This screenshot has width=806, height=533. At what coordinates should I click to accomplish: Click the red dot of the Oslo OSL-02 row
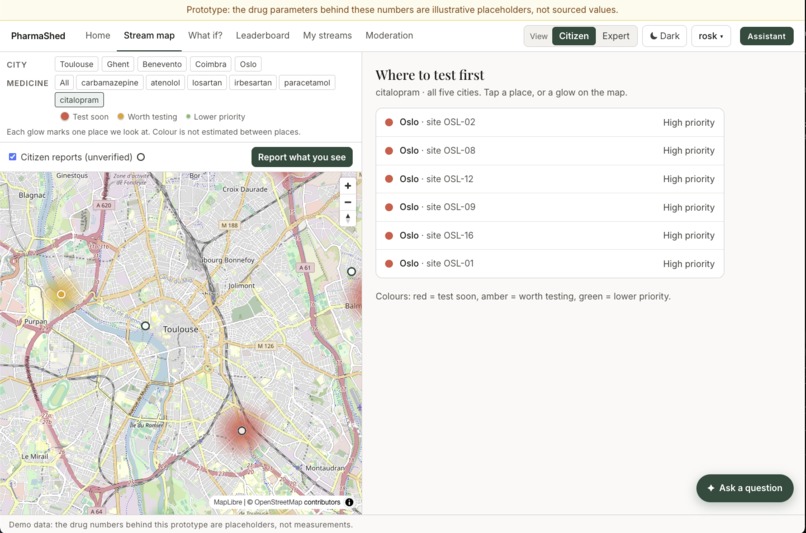[x=389, y=122]
